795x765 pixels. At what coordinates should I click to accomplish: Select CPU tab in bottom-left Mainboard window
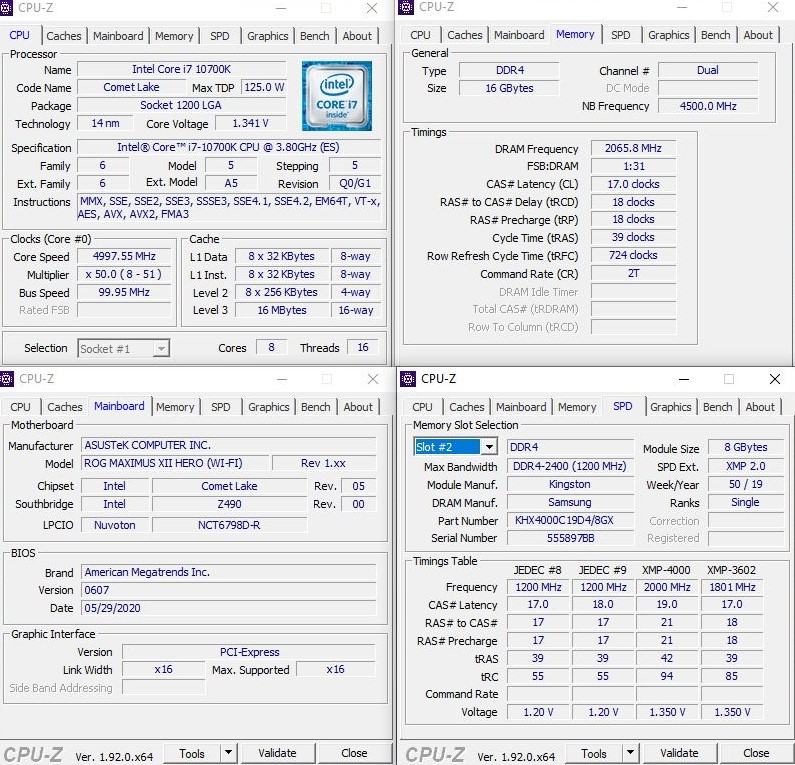[x=20, y=407]
